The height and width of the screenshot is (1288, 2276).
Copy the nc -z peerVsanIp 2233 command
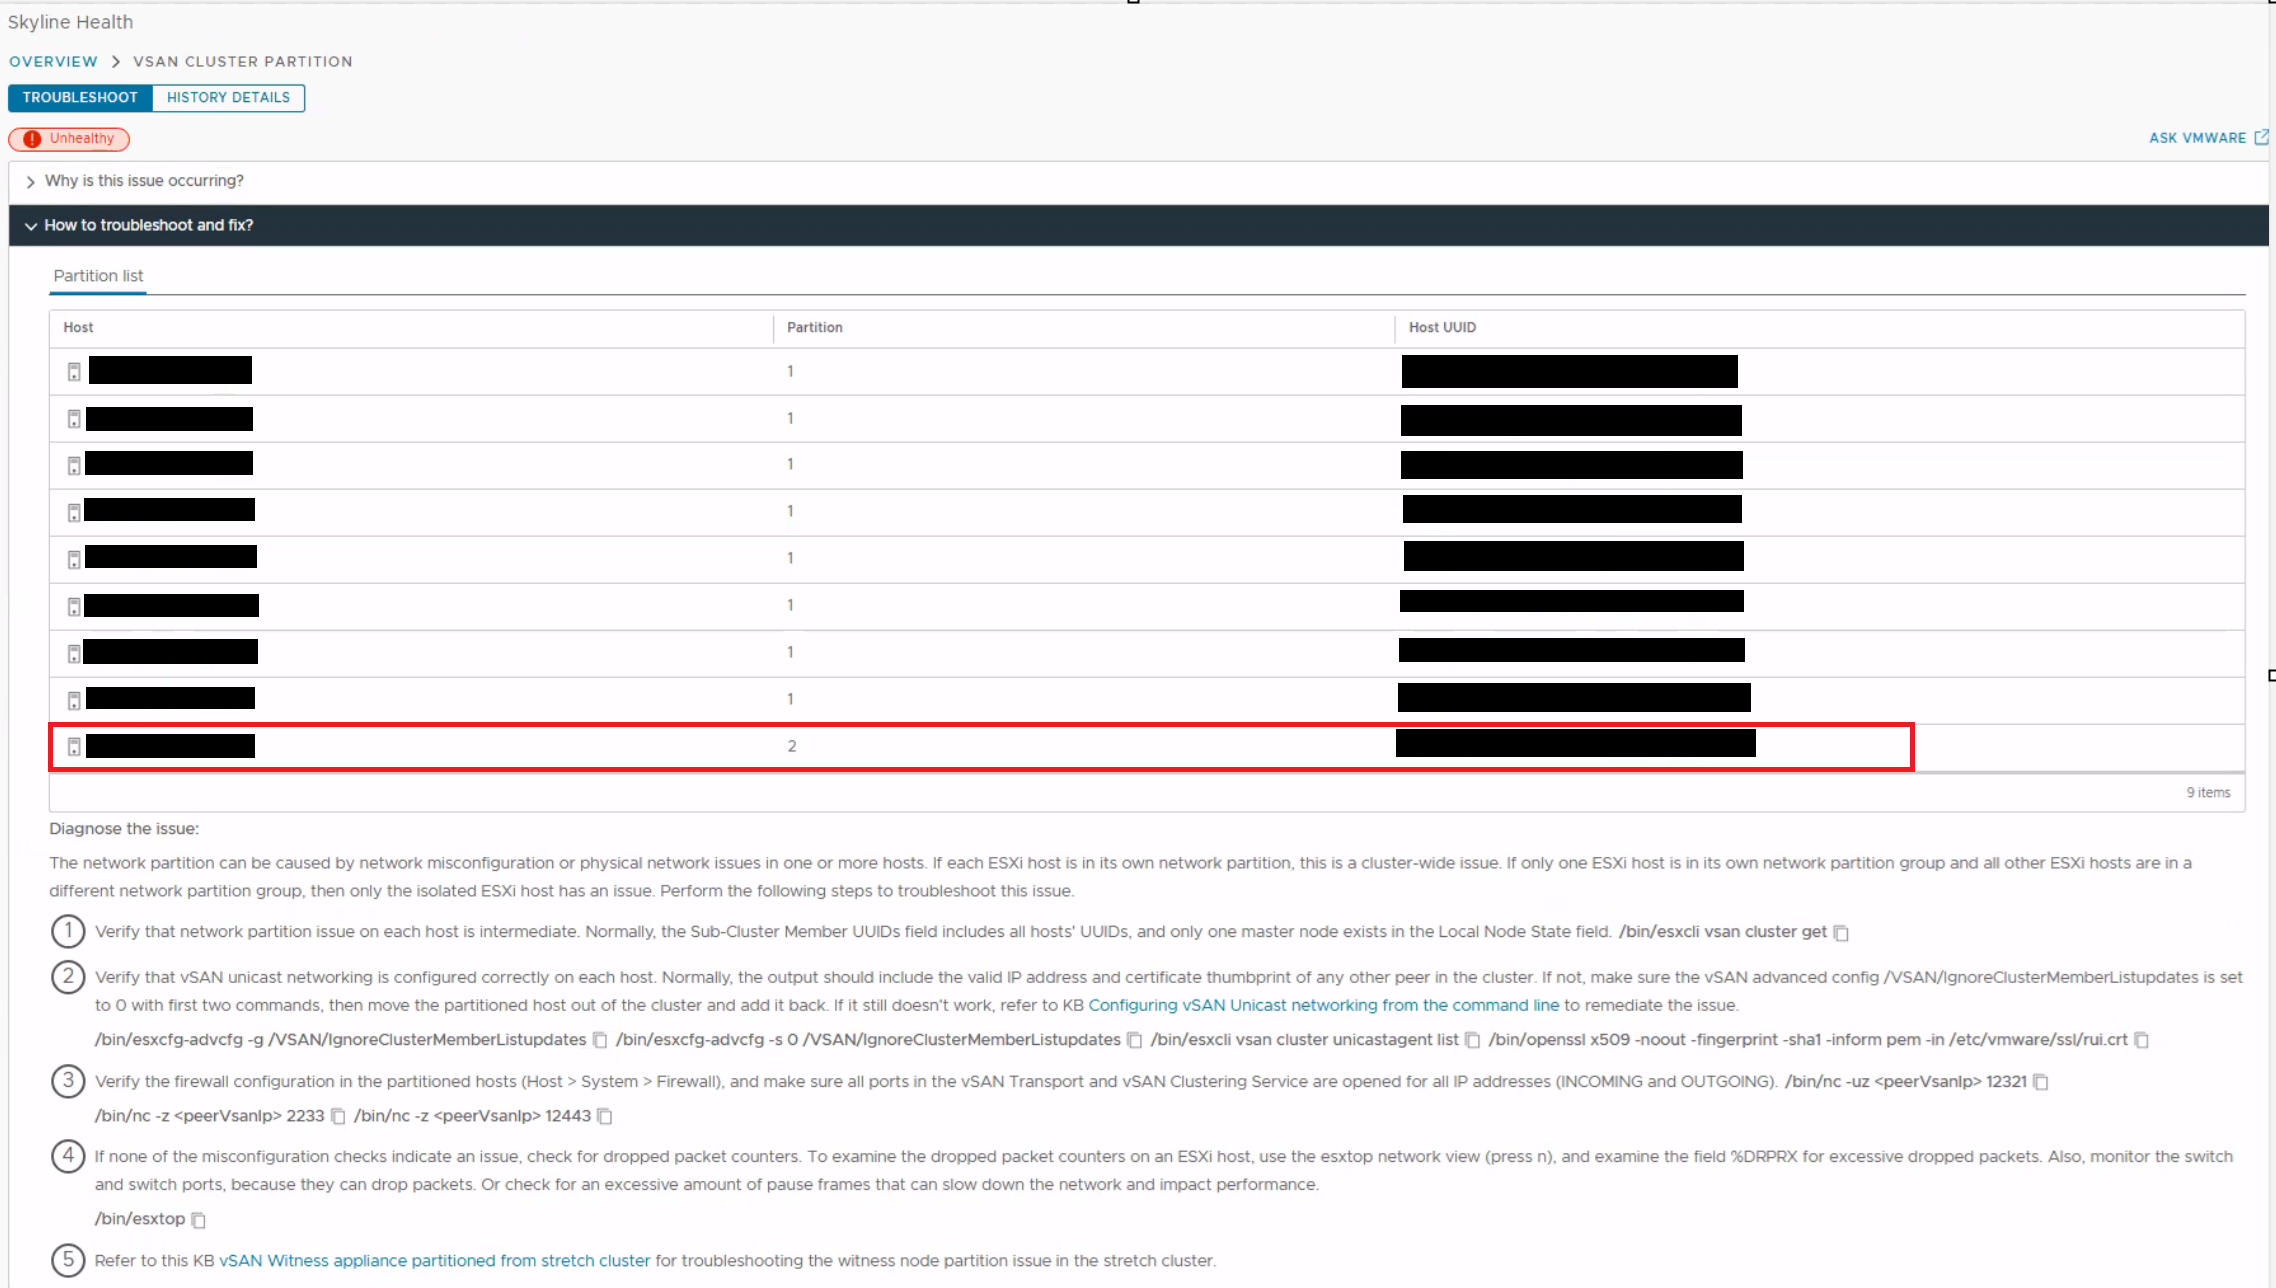tap(338, 1116)
